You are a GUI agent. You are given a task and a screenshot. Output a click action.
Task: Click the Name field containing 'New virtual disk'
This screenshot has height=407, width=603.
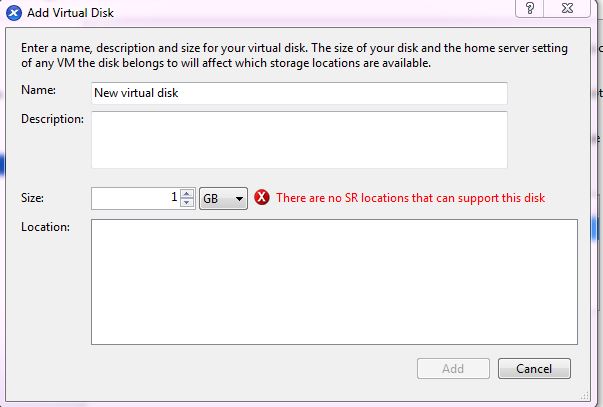tap(299, 93)
